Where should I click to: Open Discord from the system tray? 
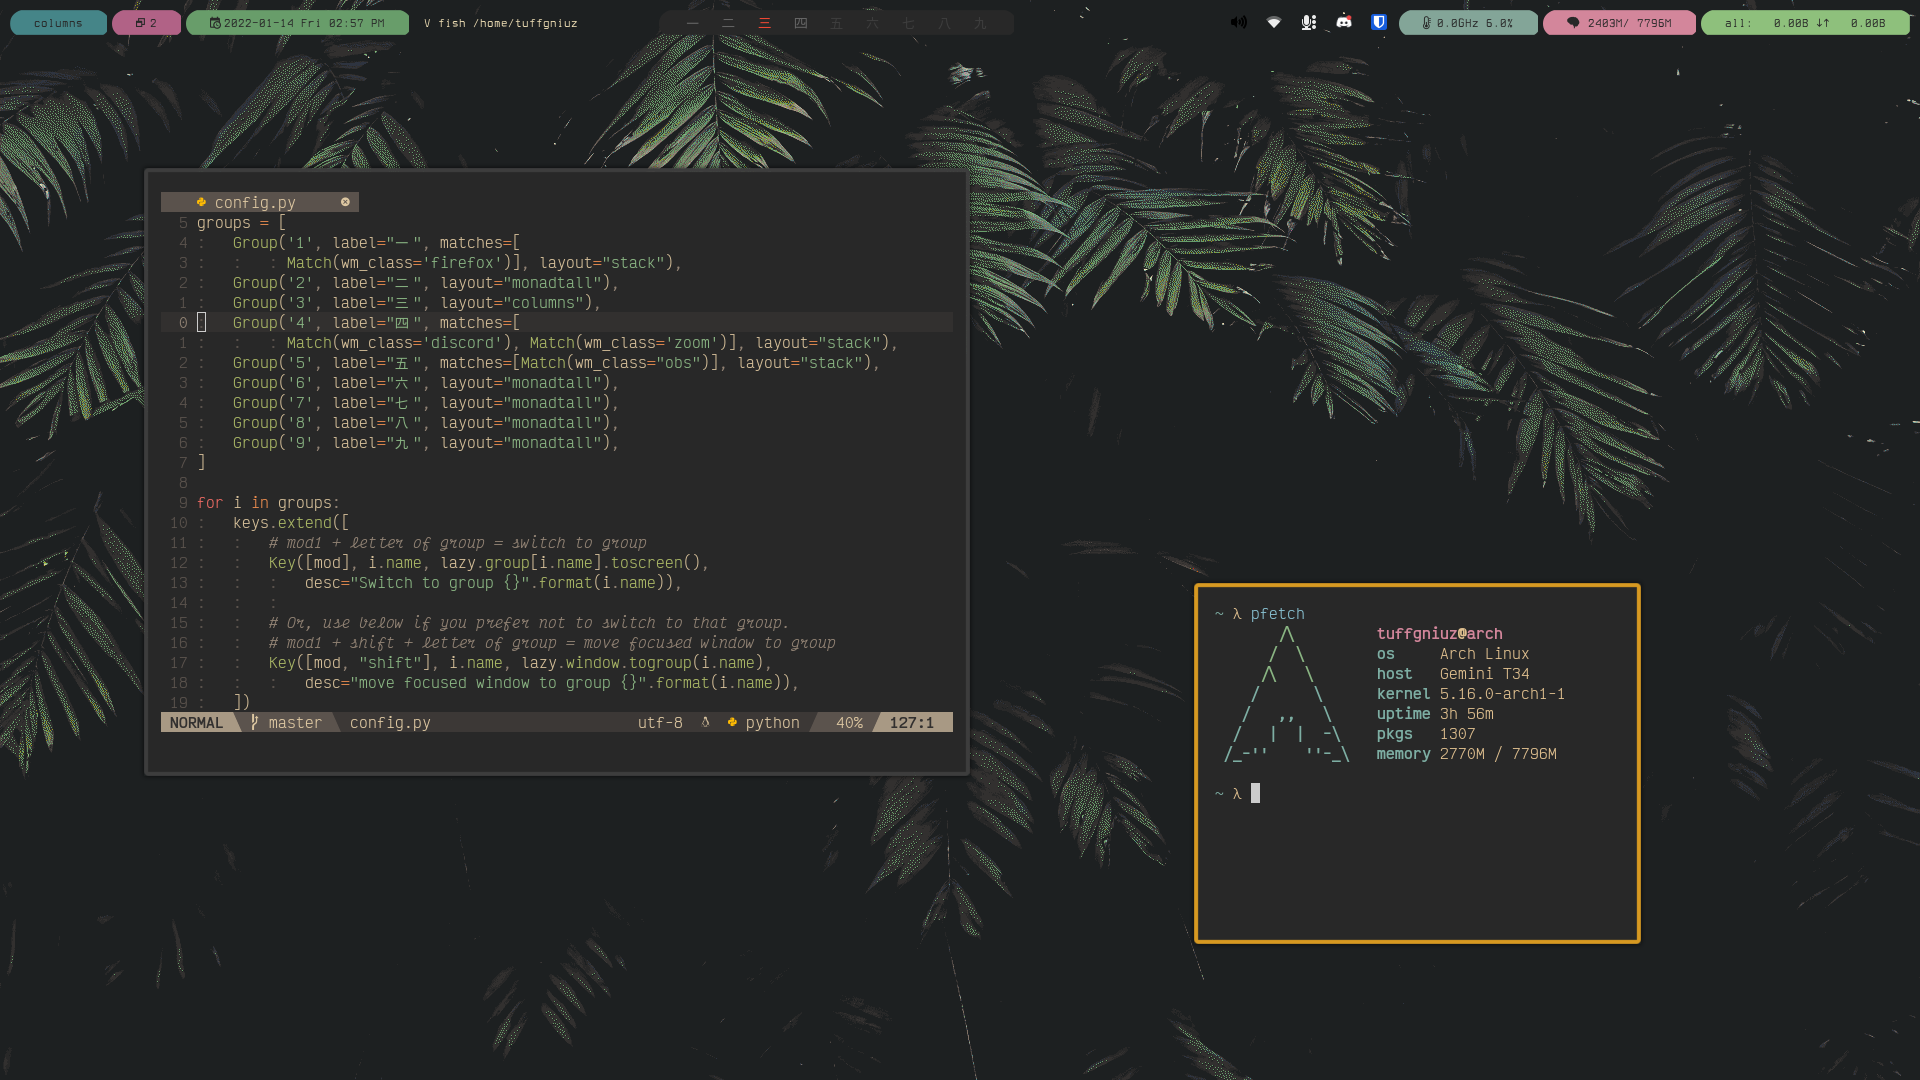point(1344,22)
